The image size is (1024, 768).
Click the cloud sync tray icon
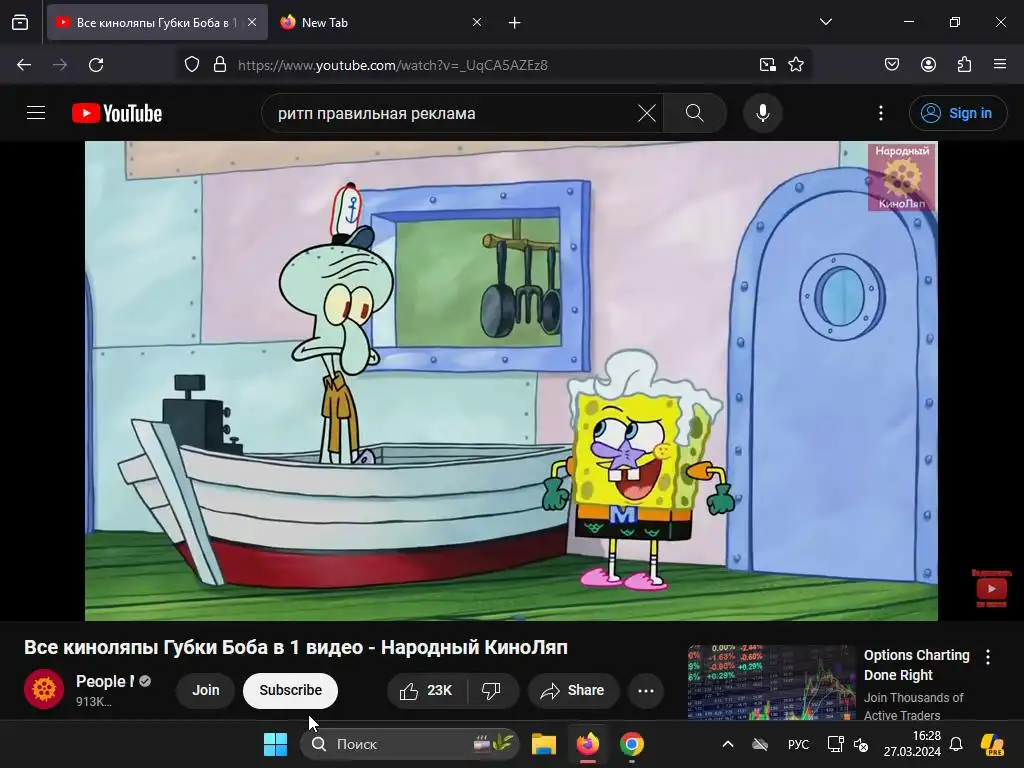tap(760, 744)
